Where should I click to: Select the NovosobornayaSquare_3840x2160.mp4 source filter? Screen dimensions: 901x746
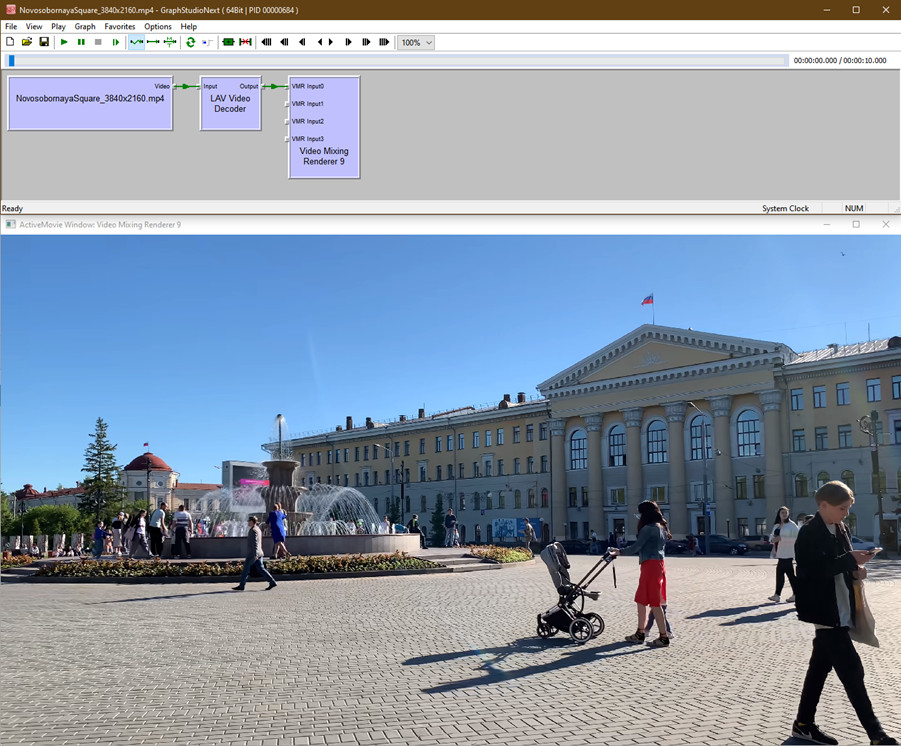90,108
